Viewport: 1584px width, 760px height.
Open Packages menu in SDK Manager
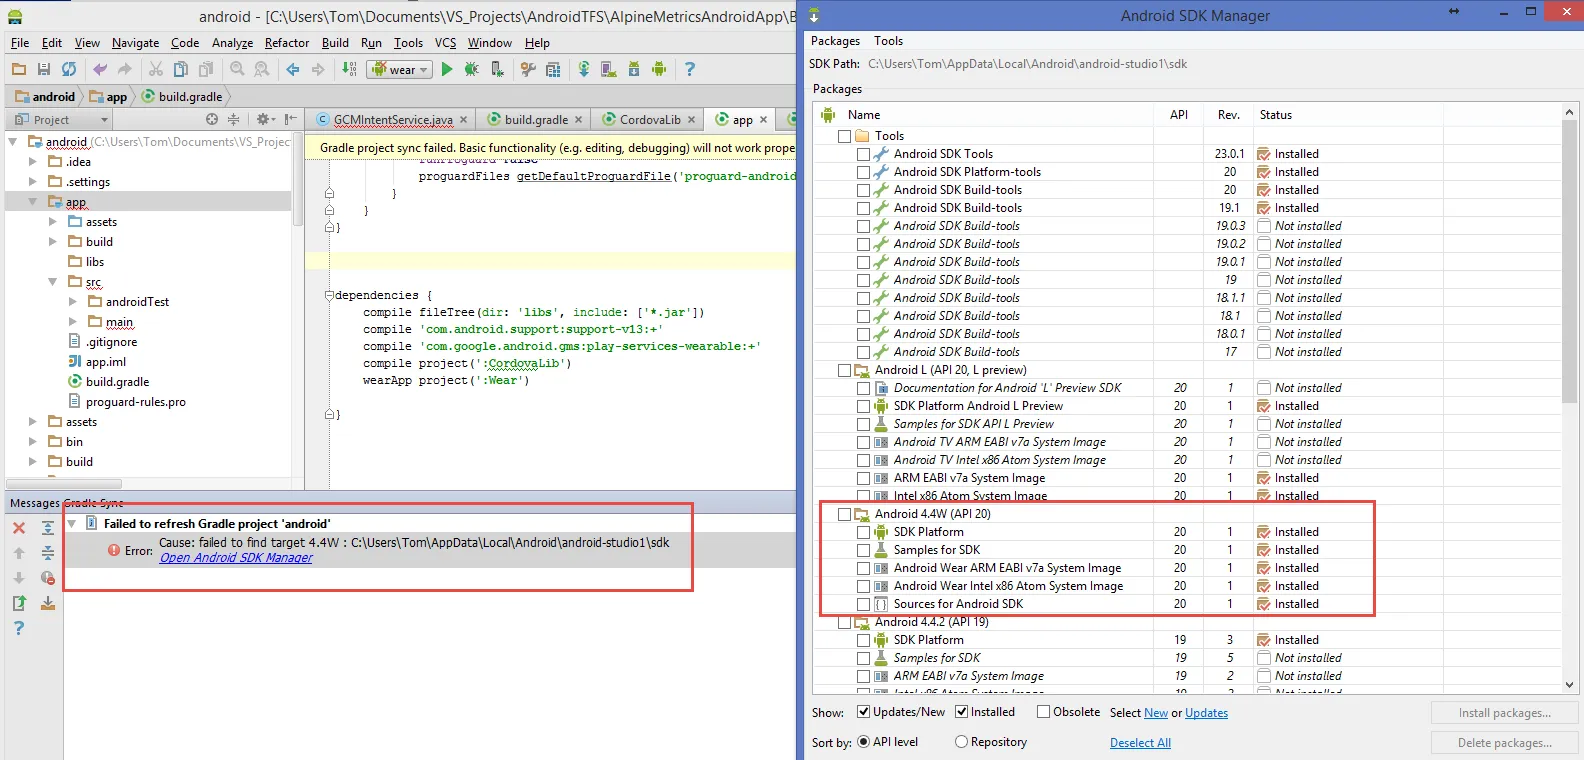pos(835,41)
